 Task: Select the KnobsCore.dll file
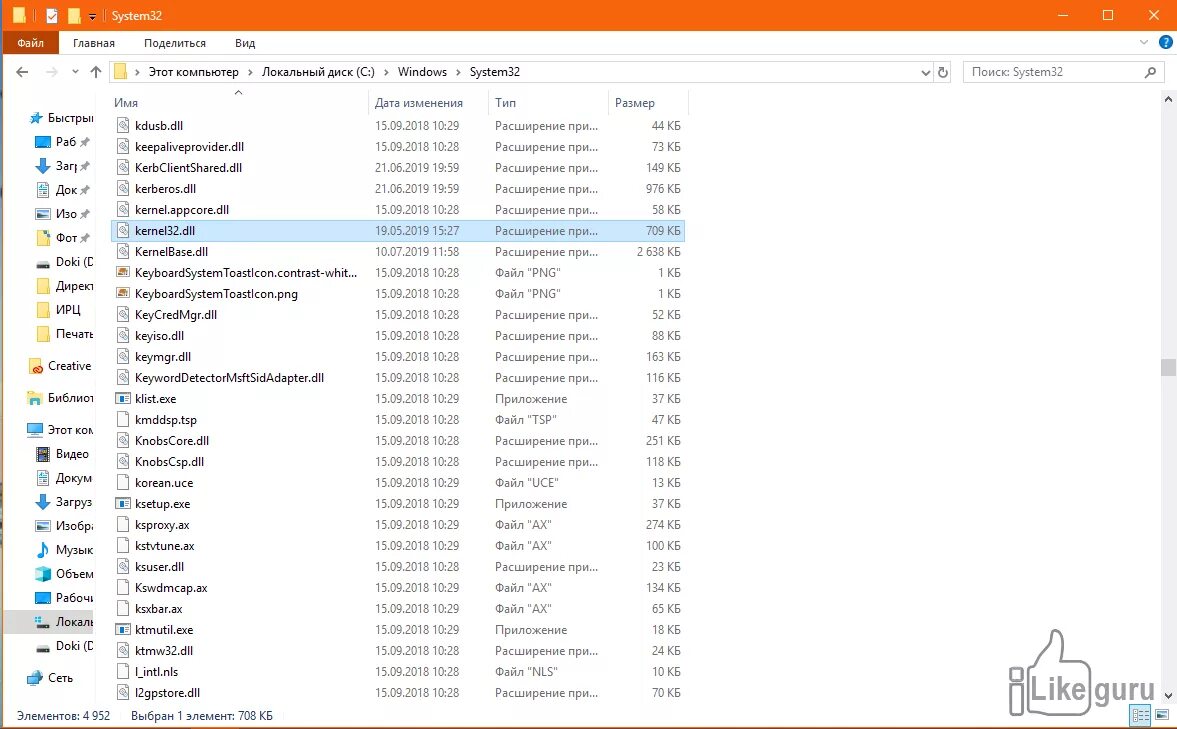[x=398, y=441]
